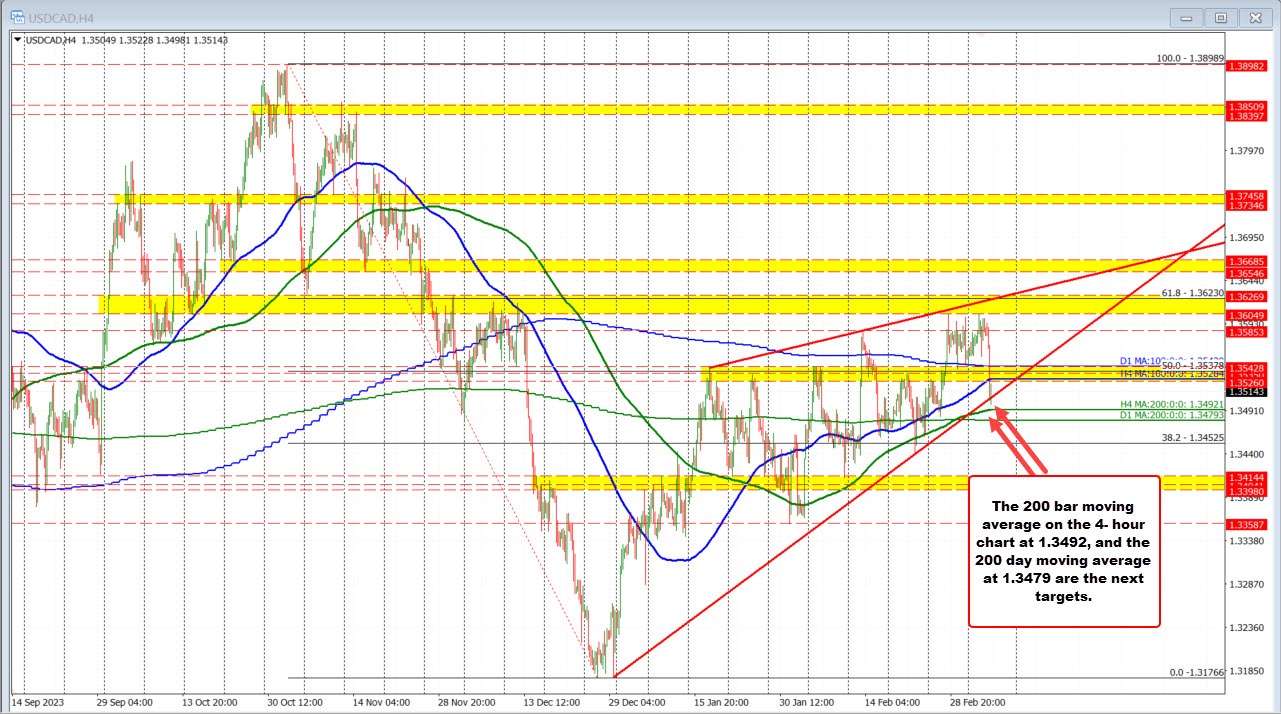Click the 38.2 - 1.34525 Fibonacci label
The image size is (1281, 714).
click(1192, 436)
